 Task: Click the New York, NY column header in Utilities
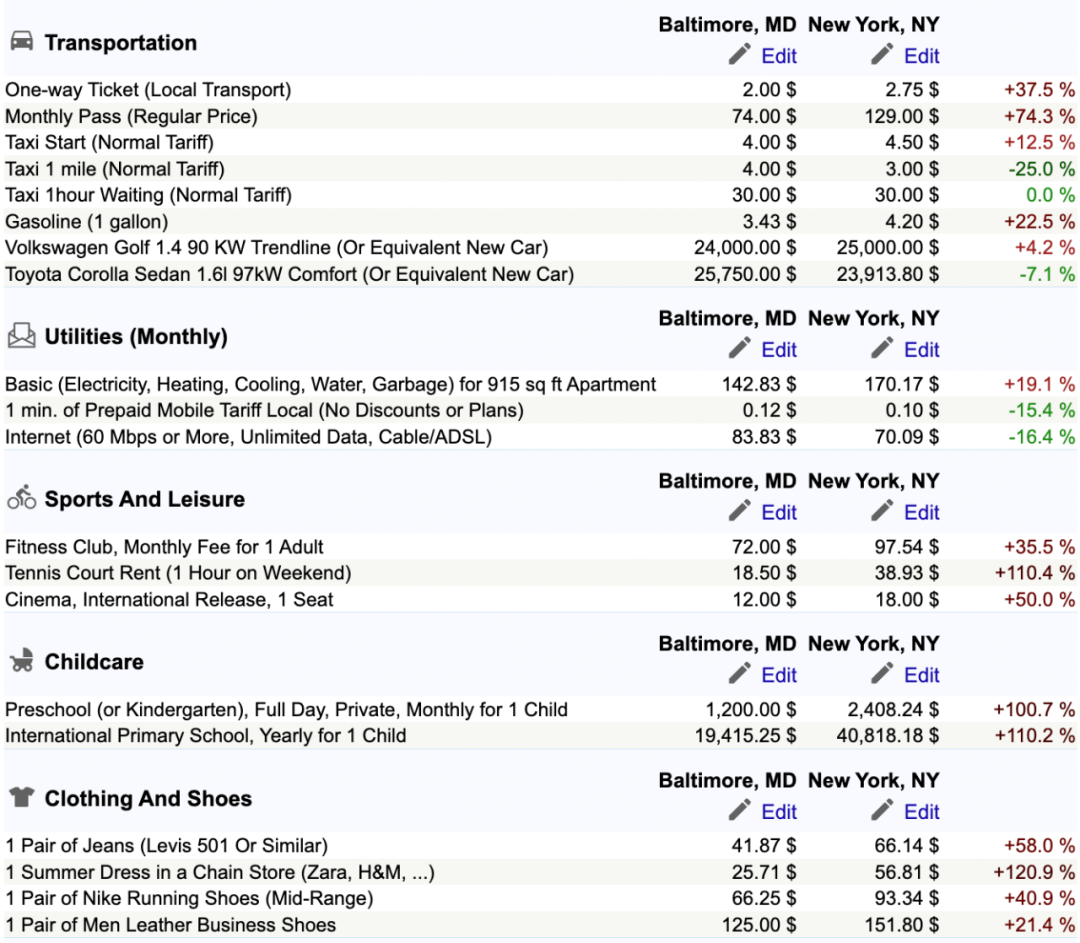tap(873, 318)
